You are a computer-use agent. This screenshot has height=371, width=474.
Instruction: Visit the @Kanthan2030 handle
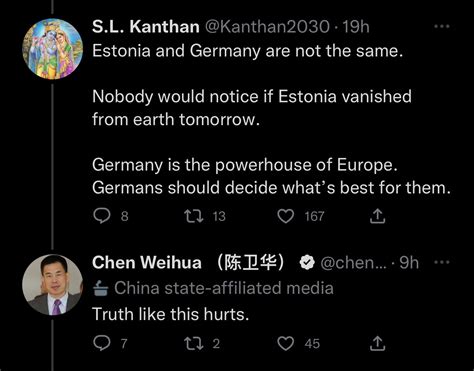pos(267,27)
